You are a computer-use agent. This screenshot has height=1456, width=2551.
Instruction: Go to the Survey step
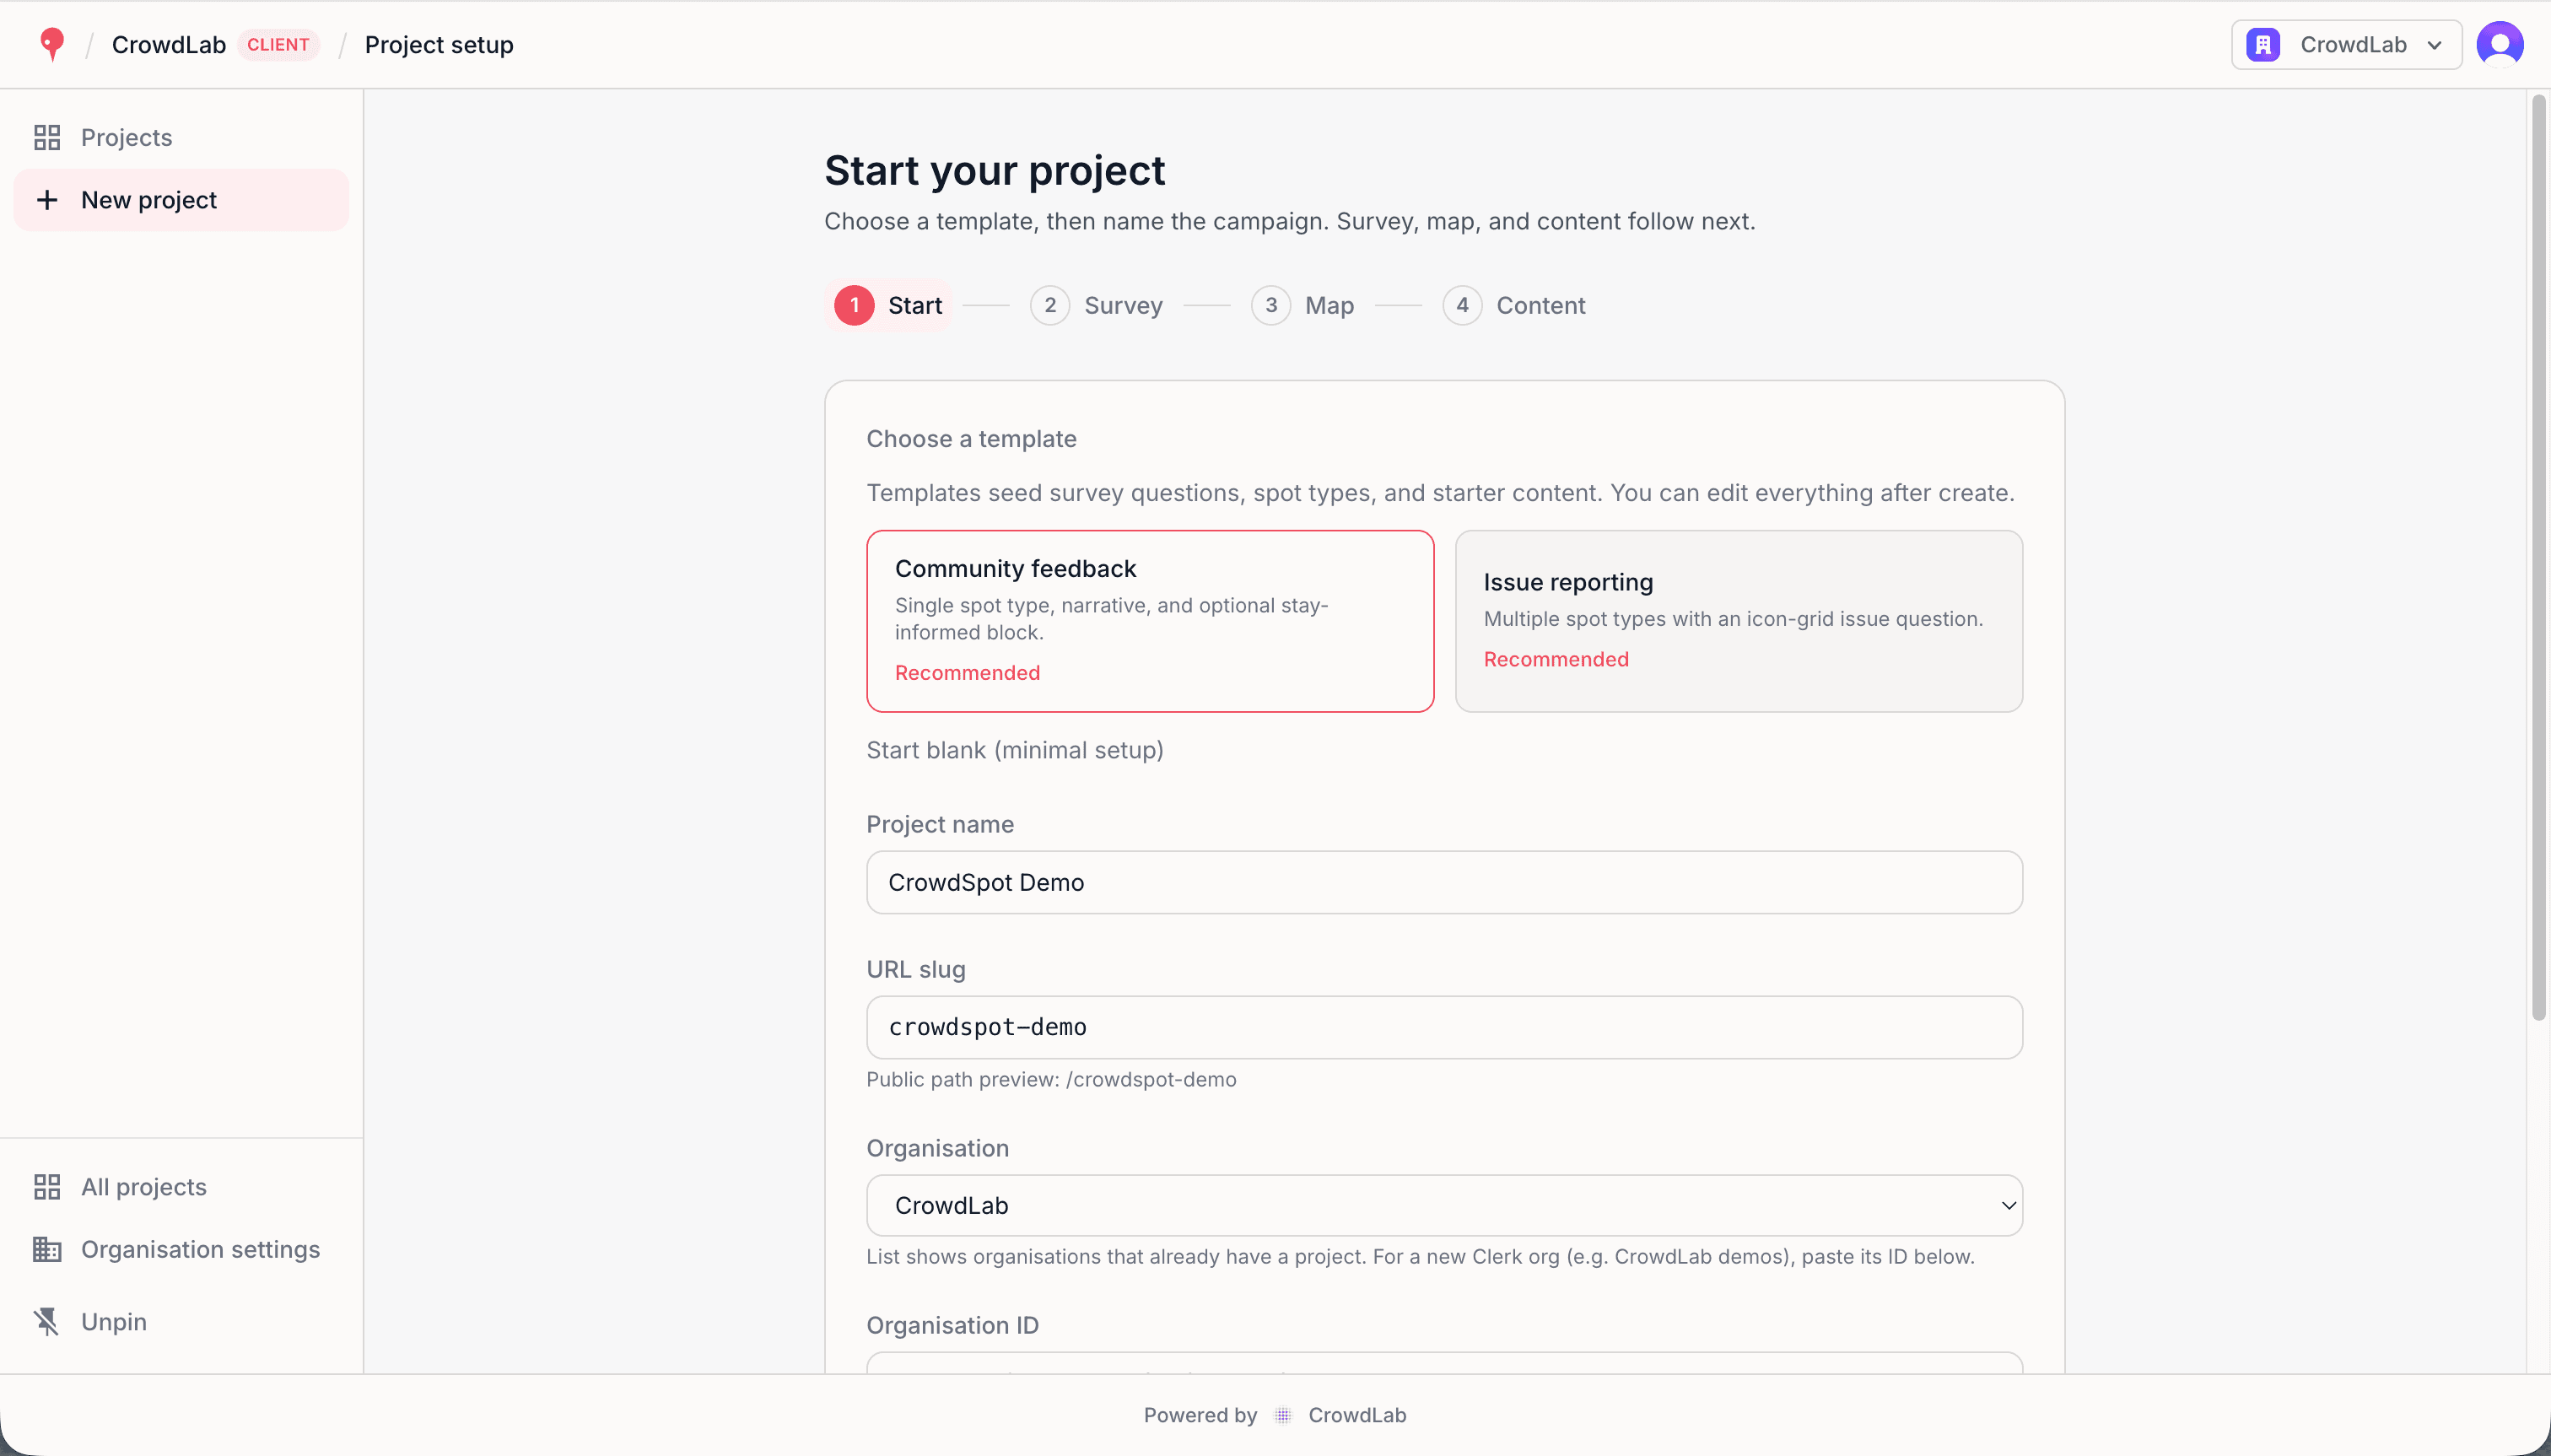[1097, 305]
